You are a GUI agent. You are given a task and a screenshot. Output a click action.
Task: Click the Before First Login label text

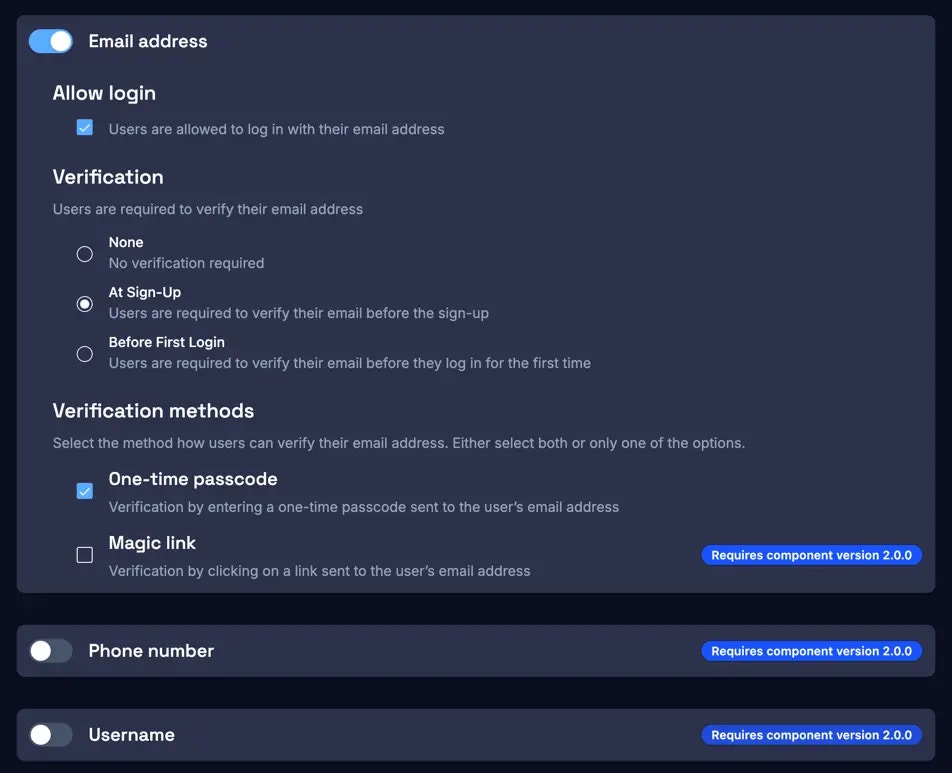[x=166, y=342]
